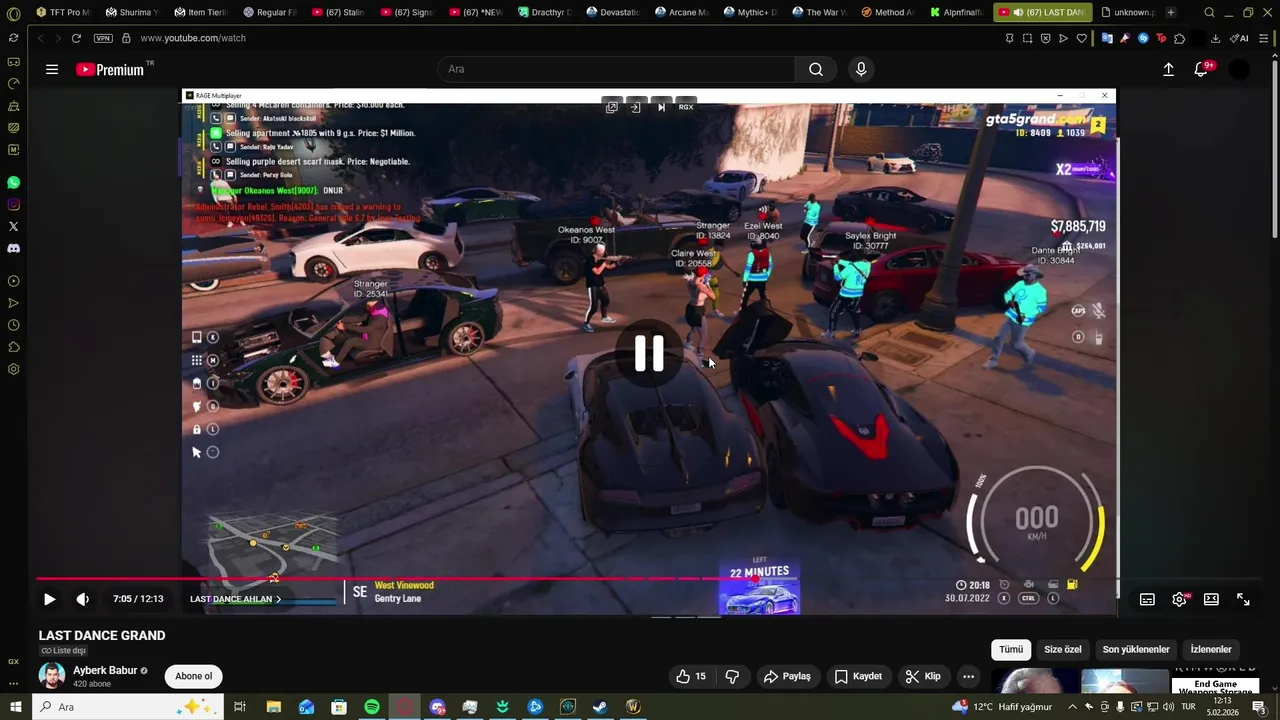Open the browser downloads icon
The width and height of the screenshot is (1280, 720).
[x=1215, y=38]
